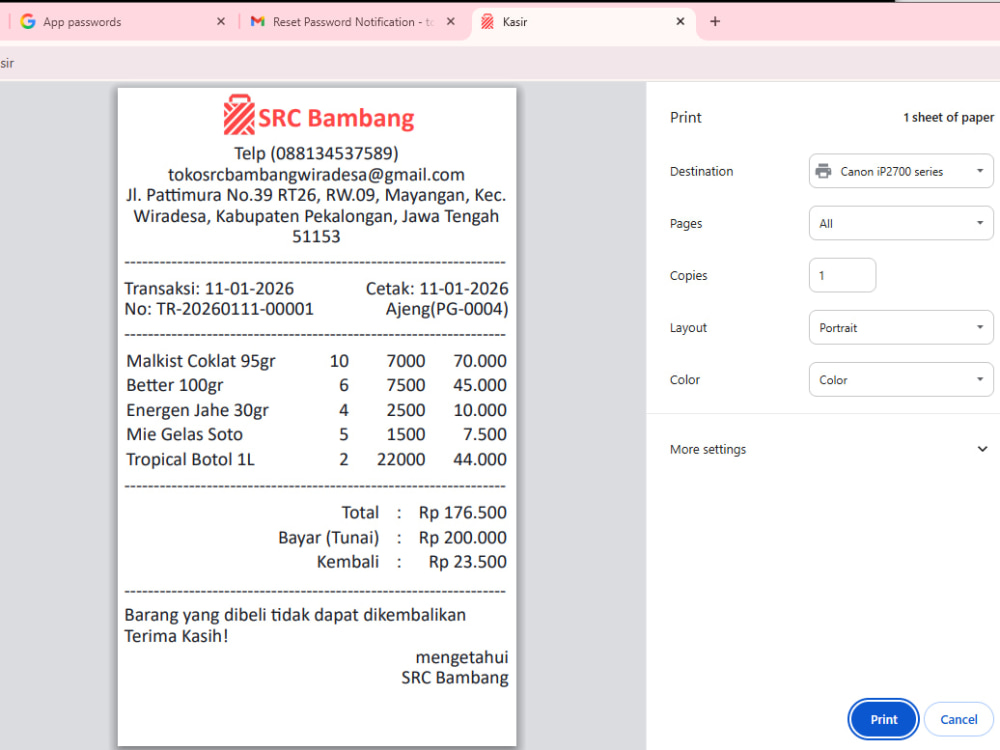Click 'Malkist Coklat 95gr' item row
This screenshot has width=1000, height=750.
pyautogui.click(x=316, y=361)
